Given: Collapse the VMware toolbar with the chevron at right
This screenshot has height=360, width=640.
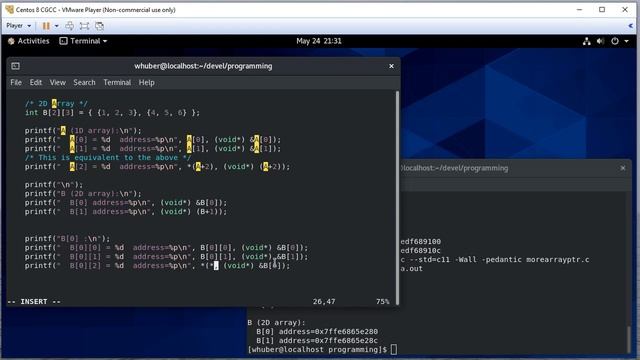Looking at the screenshot, I should coord(631,26).
